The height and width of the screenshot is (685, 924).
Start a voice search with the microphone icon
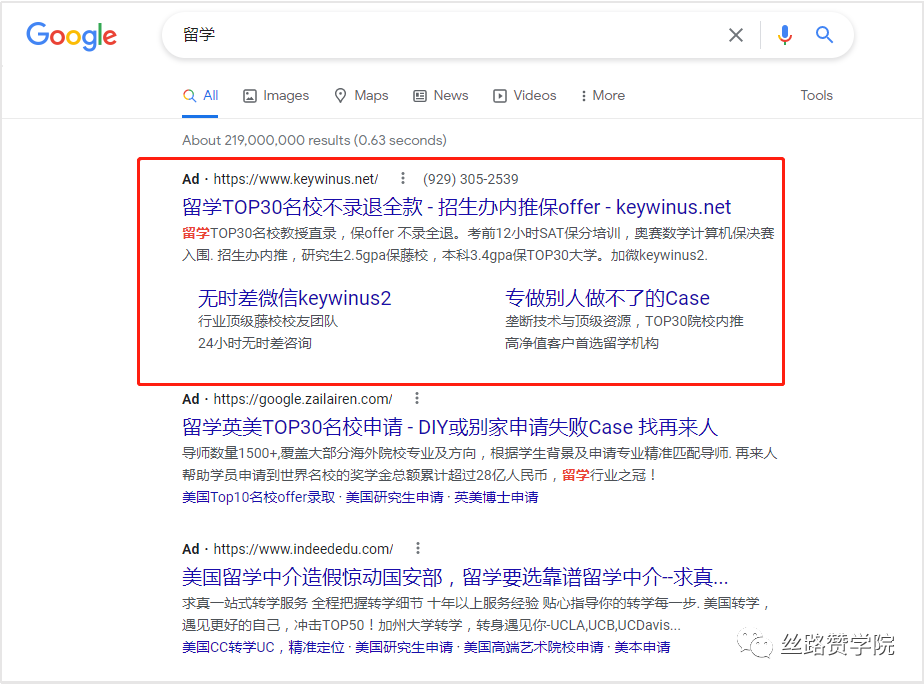pos(784,35)
